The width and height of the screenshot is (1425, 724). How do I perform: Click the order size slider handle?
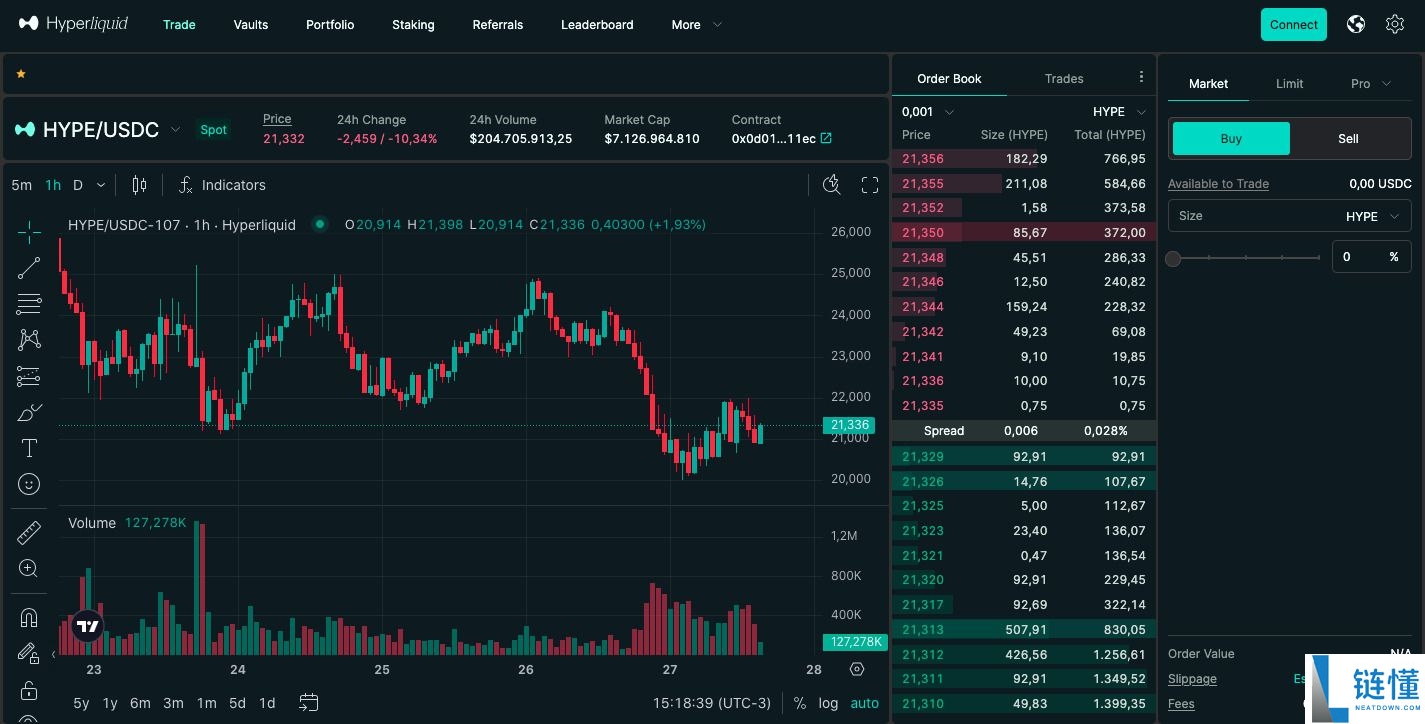pyautogui.click(x=1174, y=258)
